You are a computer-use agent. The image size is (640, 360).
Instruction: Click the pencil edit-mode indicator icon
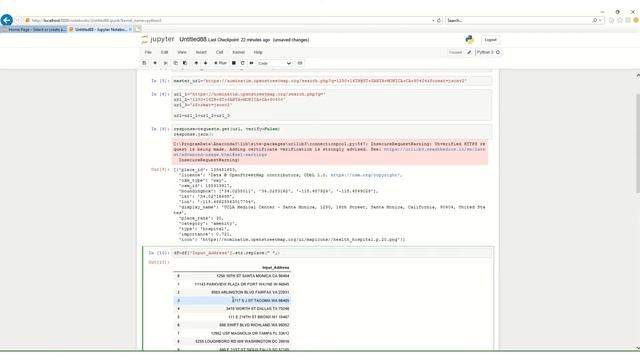click(x=469, y=52)
